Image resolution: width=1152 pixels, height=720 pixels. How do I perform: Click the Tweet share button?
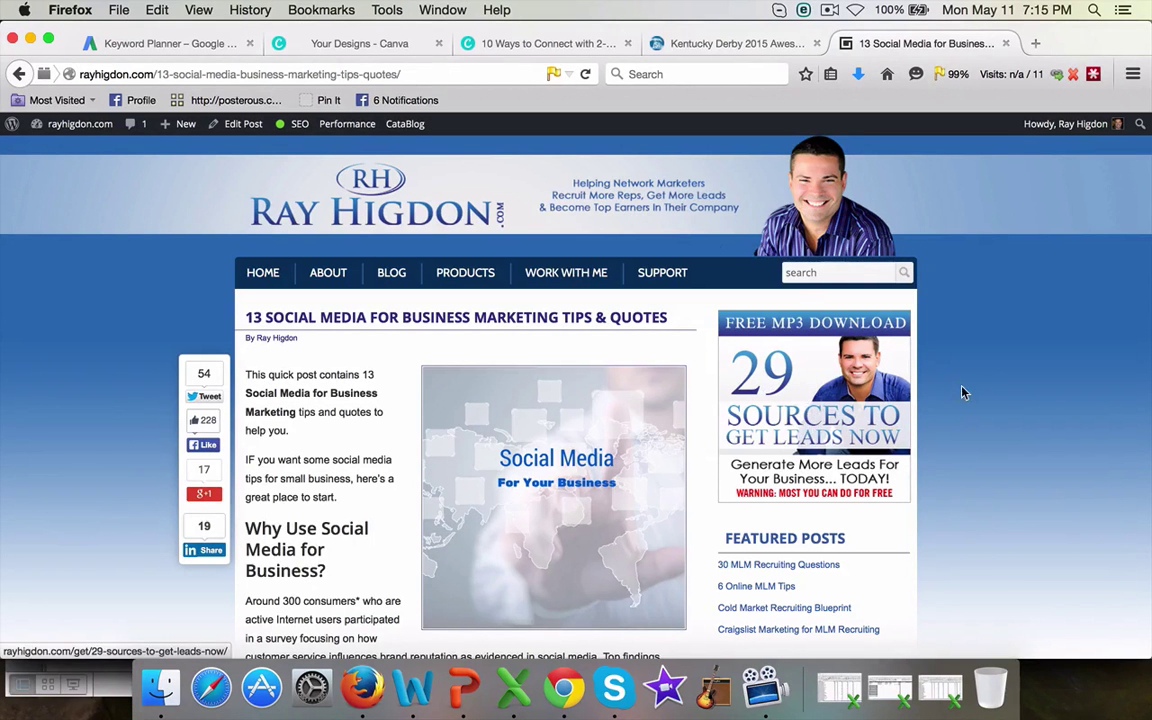coord(204,396)
